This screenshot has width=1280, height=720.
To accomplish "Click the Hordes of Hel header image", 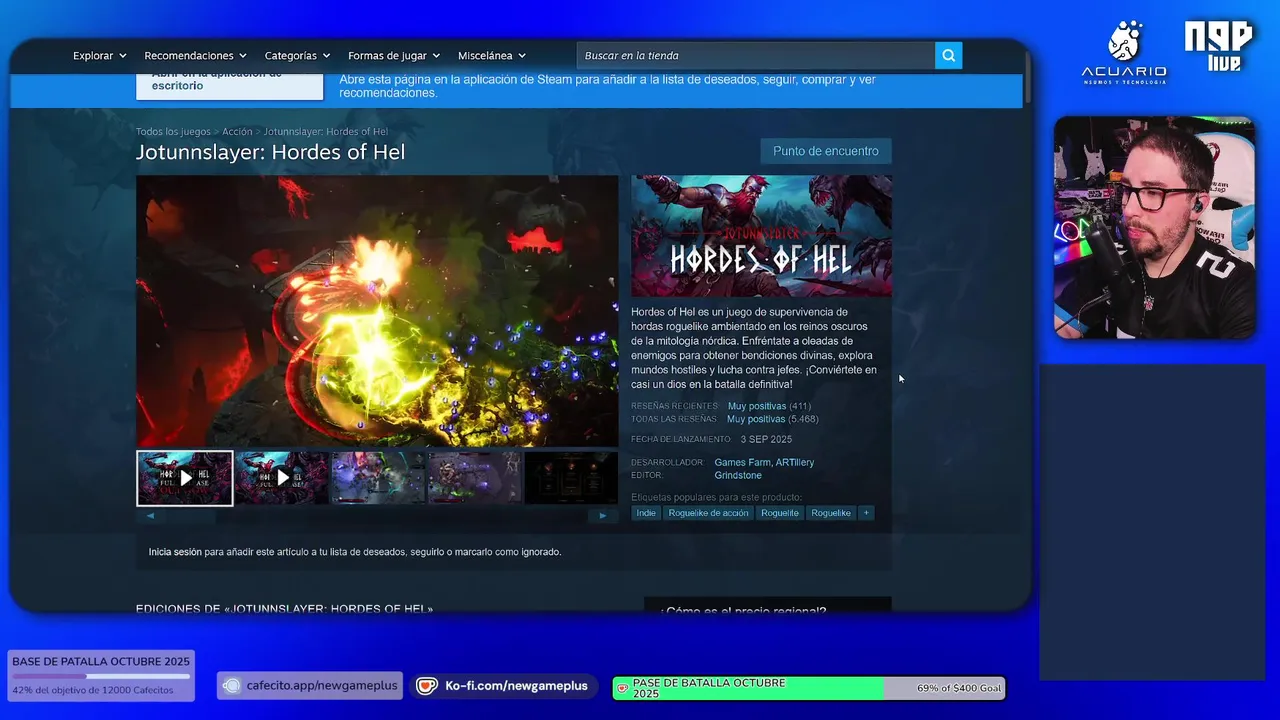I will 761,236.
